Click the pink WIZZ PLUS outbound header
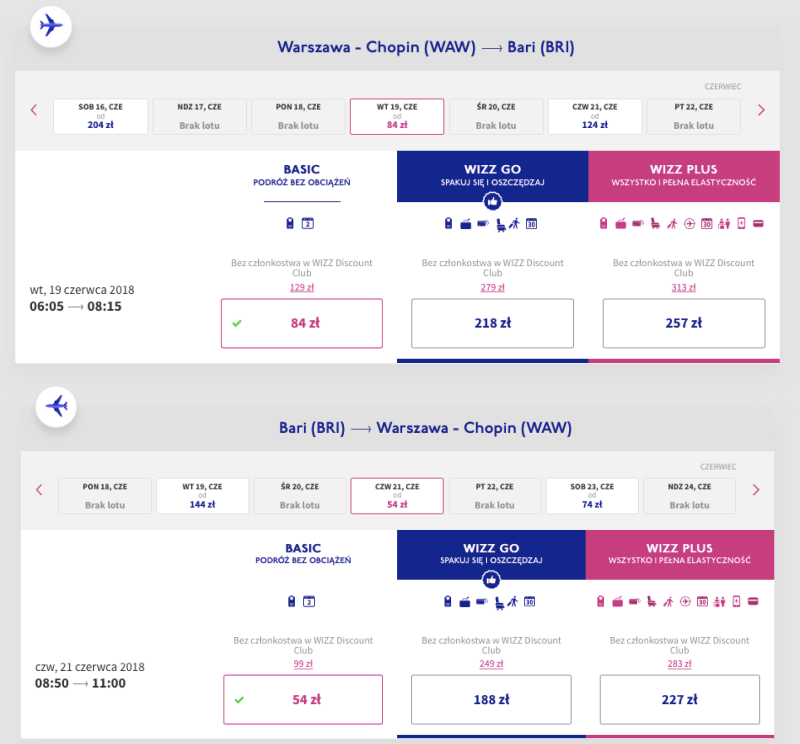 click(684, 176)
